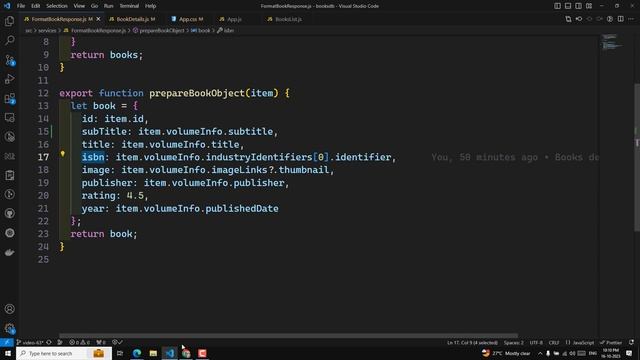Screen dimensions: 640x360
Task: Click the red app icon on taskbar
Action: (202, 353)
